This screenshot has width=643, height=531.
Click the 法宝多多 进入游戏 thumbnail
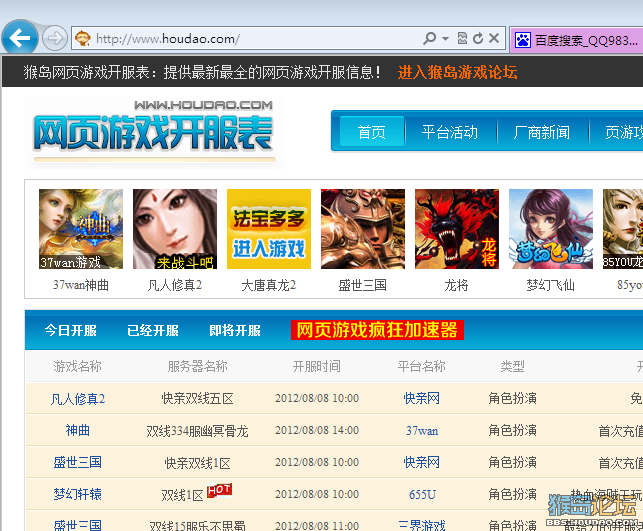click(269, 229)
